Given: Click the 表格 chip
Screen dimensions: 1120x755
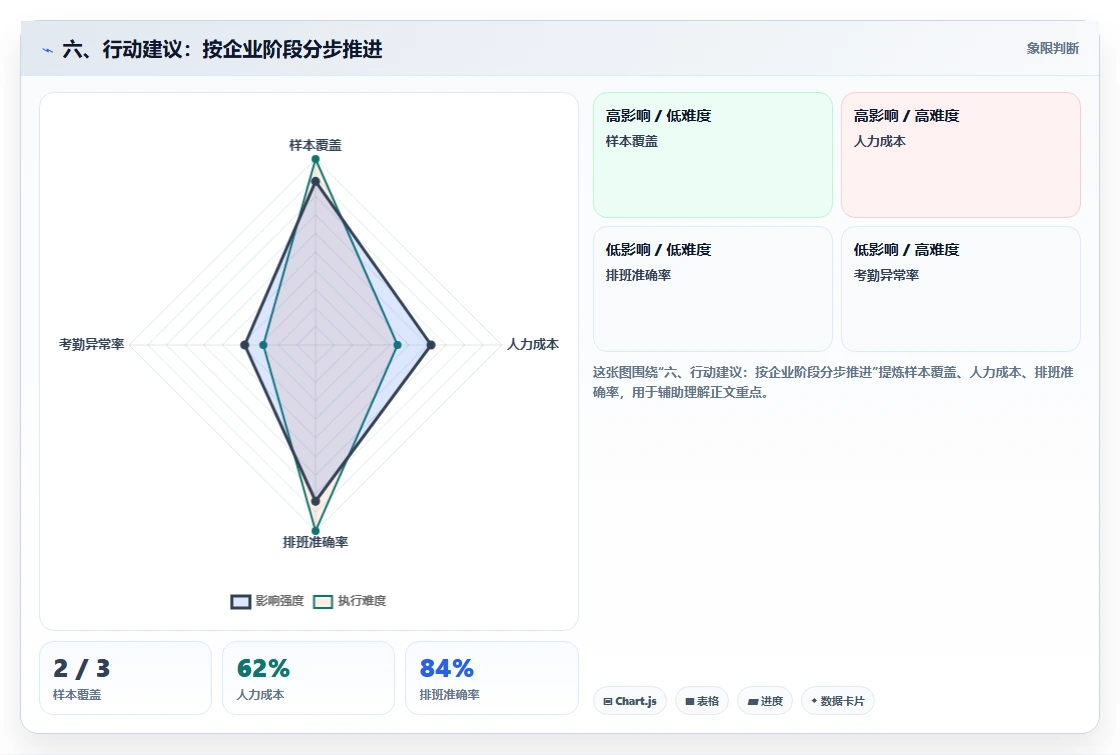Looking at the screenshot, I should tap(702, 701).
